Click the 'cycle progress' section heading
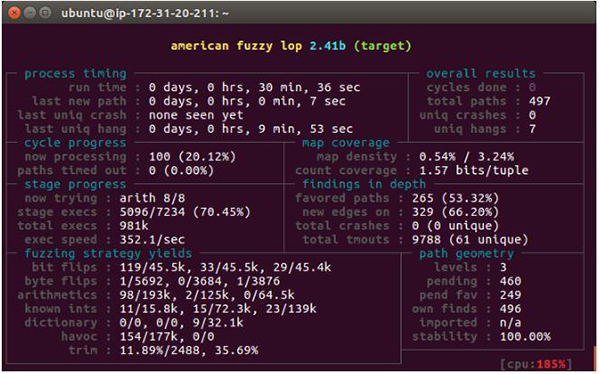Image resolution: width=600 pixels, height=374 pixels. (x=75, y=143)
